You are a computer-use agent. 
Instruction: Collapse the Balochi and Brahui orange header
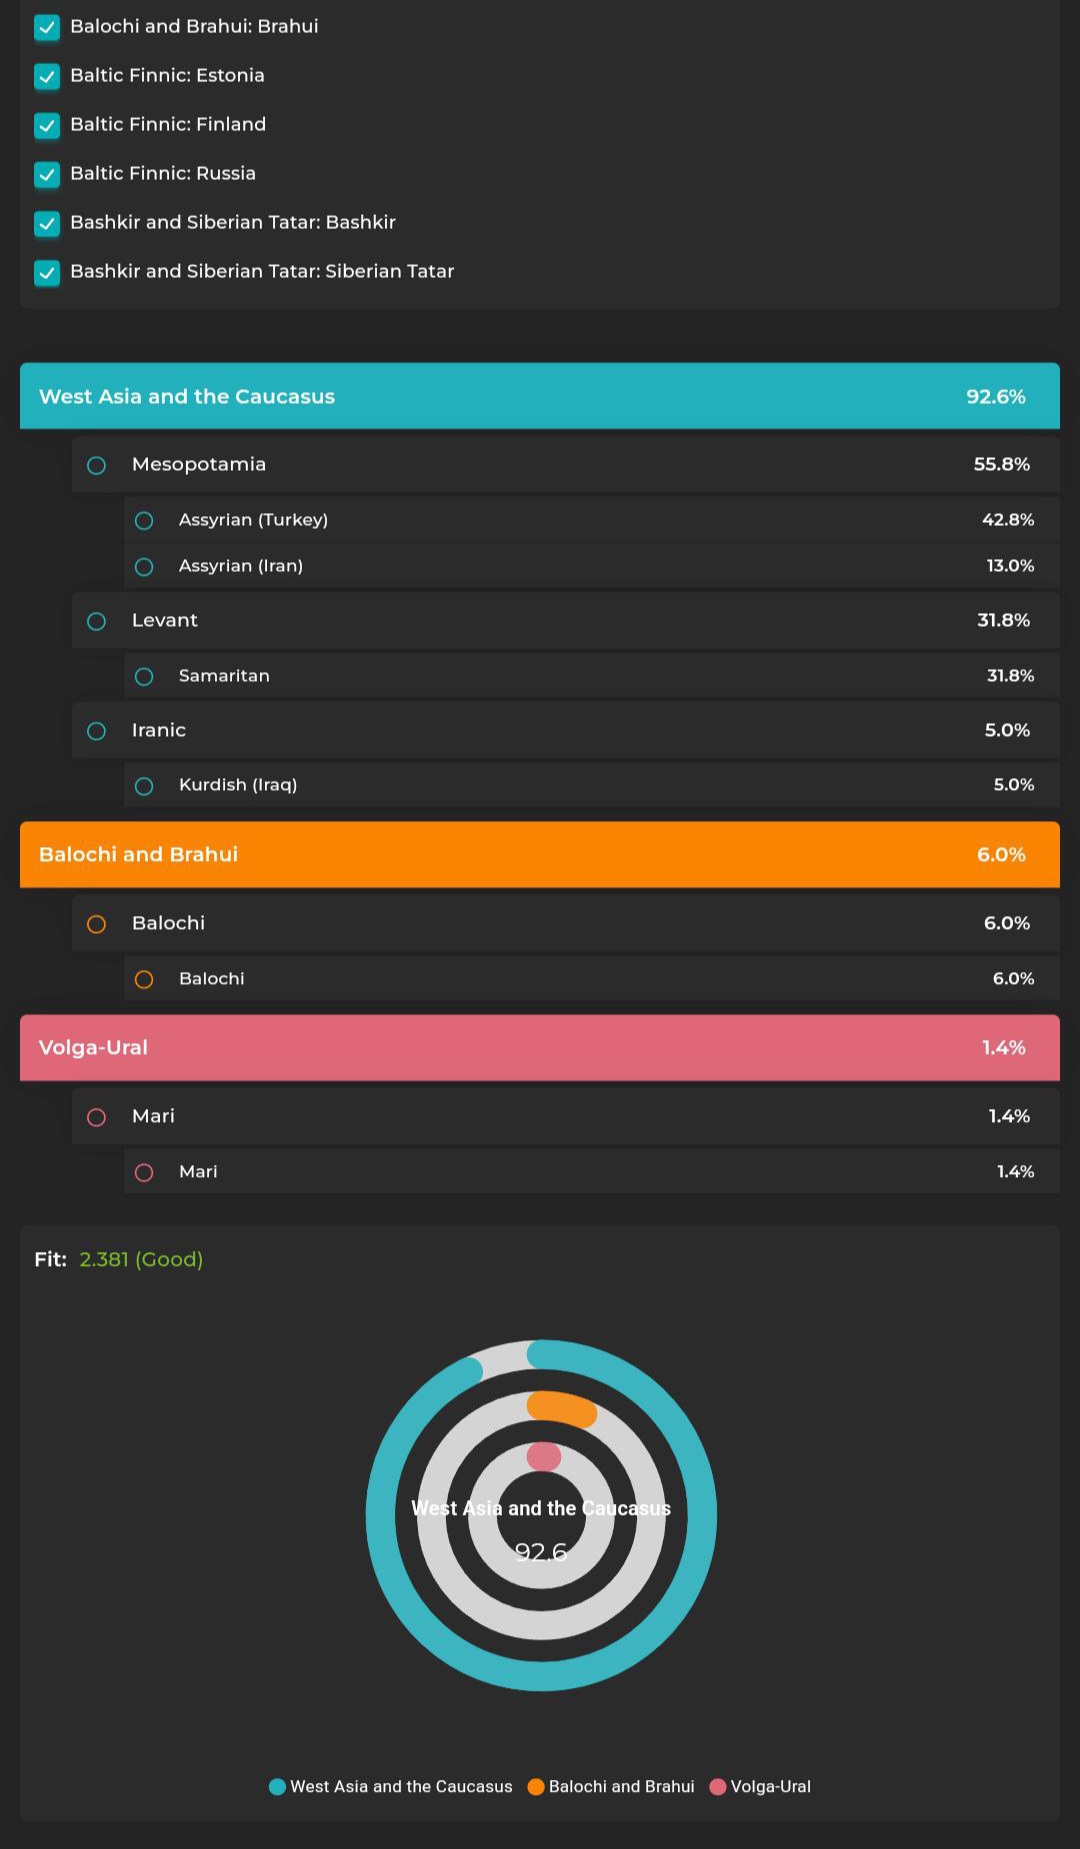540,854
